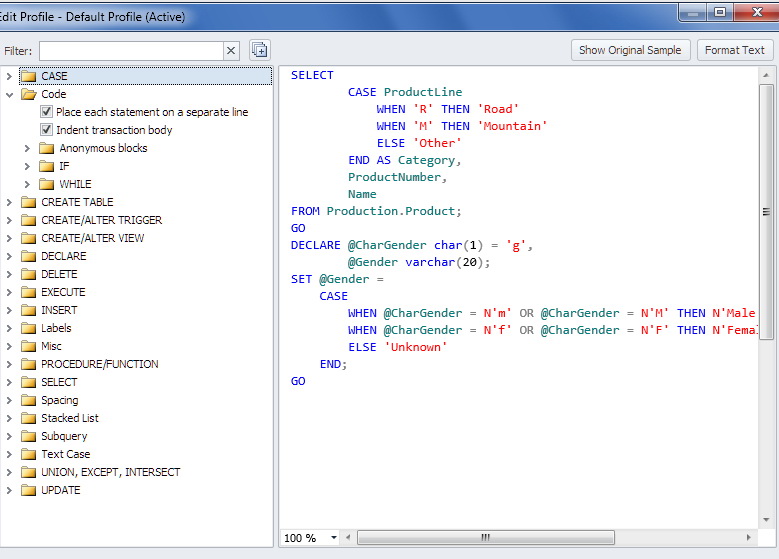Toggle Indent transaction body checkbox
Viewport: 779px width, 559px height.
46,130
